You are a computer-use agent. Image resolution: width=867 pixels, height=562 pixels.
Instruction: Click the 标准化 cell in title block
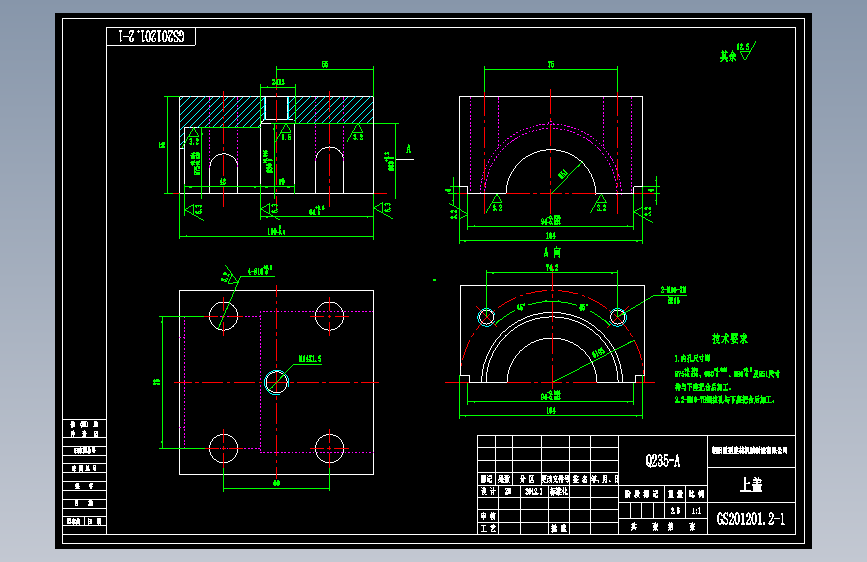click(x=559, y=491)
